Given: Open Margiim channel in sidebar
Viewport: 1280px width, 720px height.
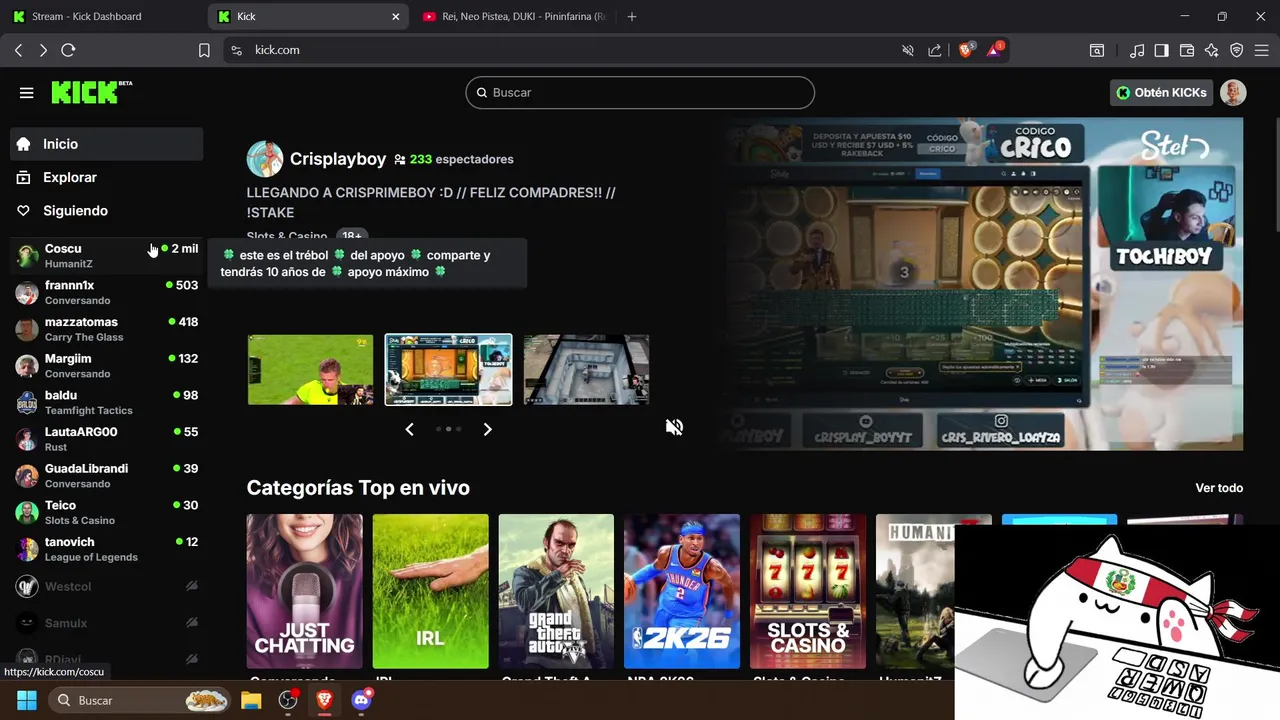Looking at the screenshot, I should coord(106,366).
